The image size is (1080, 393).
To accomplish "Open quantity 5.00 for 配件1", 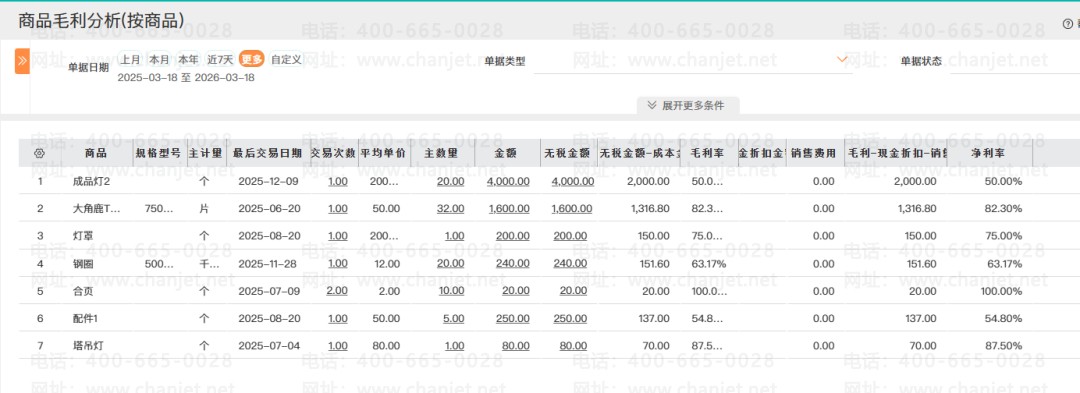I will (x=453, y=319).
